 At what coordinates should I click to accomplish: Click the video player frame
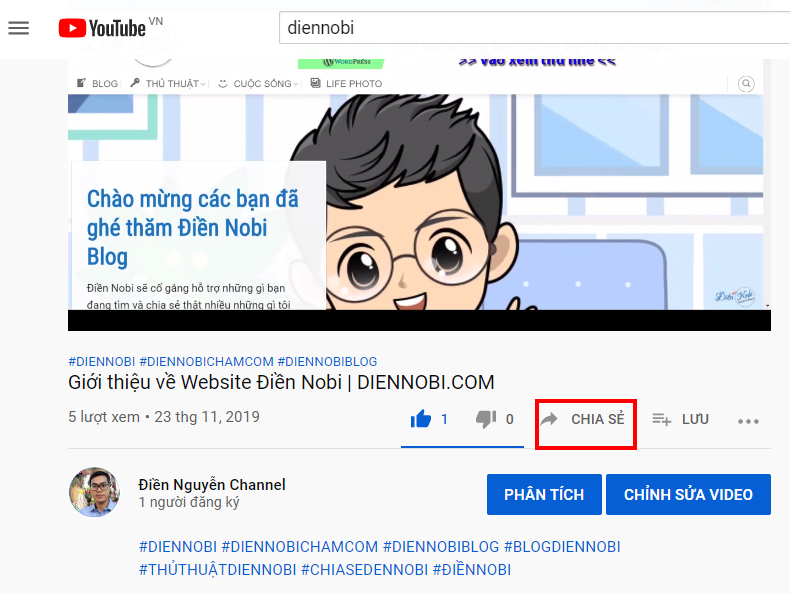[x=419, y=195]
